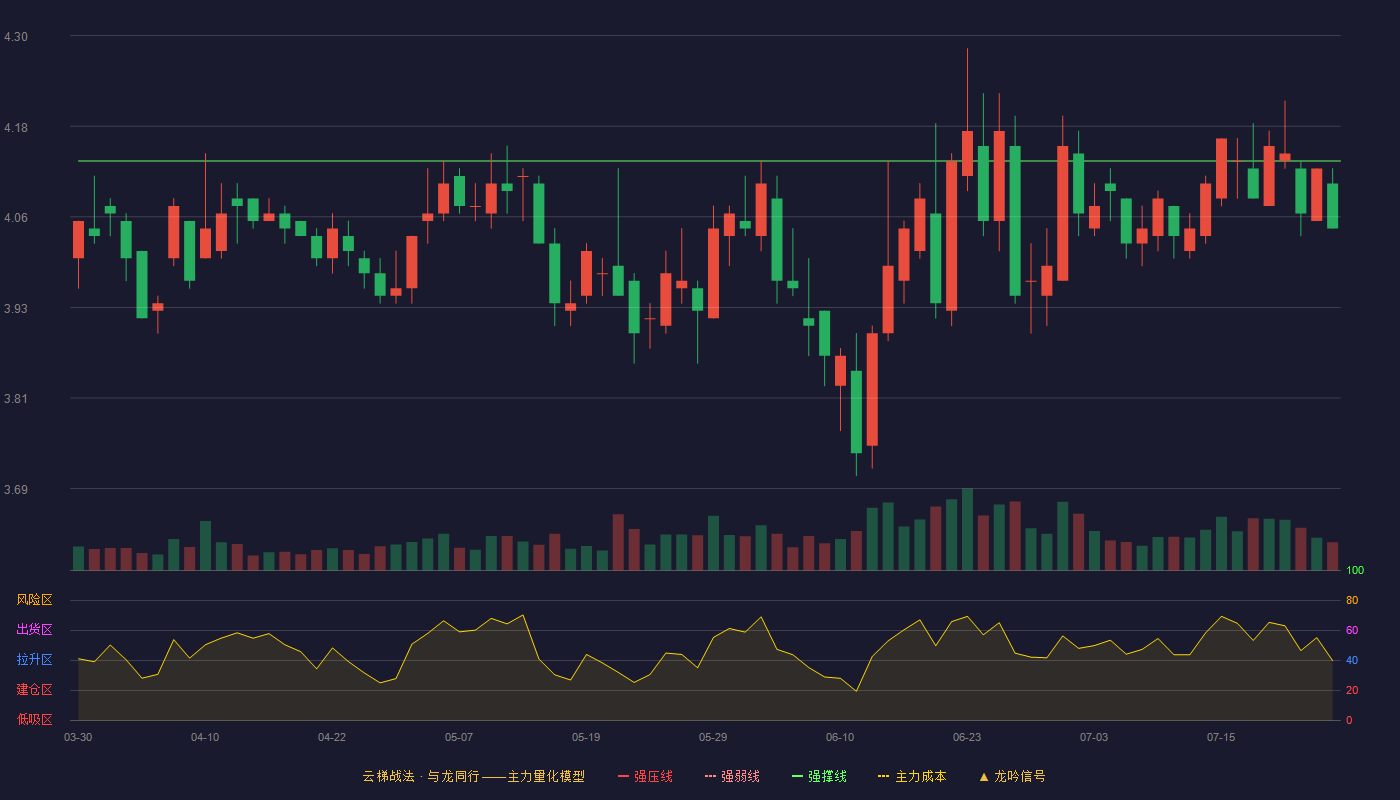The image size is (1400, 800).
Task: Click the 04-10 date label
Action: (x=205, y=737)
